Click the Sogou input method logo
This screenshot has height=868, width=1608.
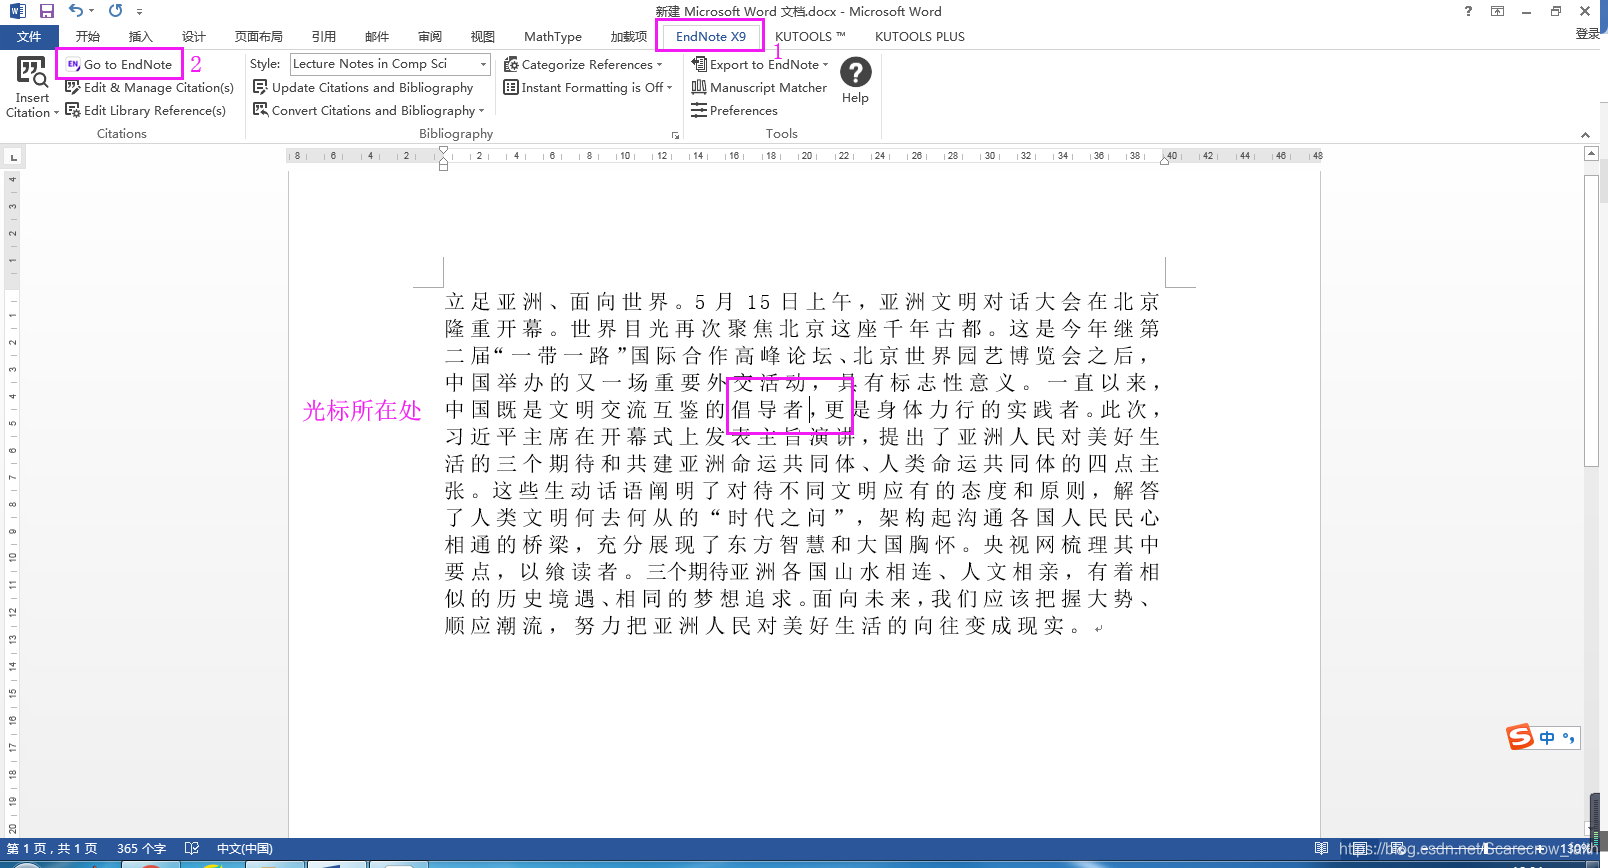tap(1520, 737)
